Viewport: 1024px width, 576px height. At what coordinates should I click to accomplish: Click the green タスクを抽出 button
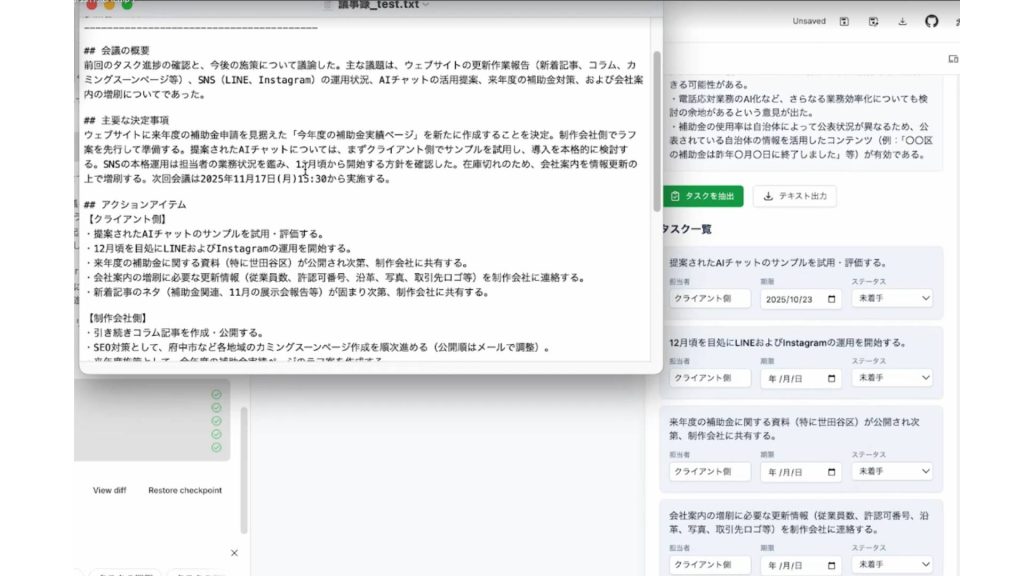point(703,196)
